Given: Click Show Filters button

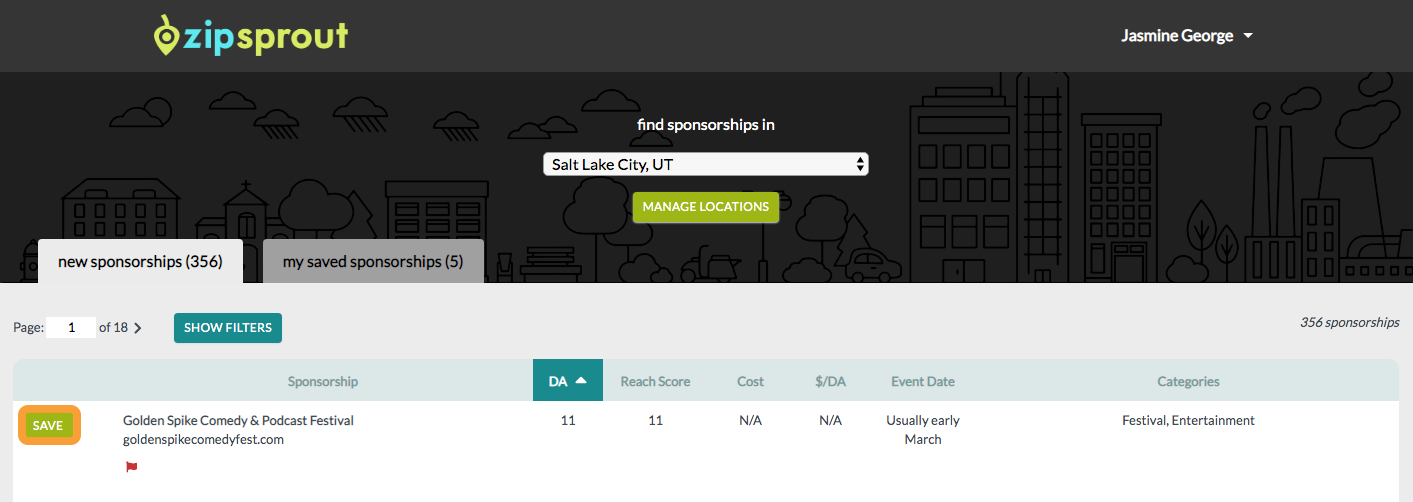Looking at the screenshot, I should (228, 328).
